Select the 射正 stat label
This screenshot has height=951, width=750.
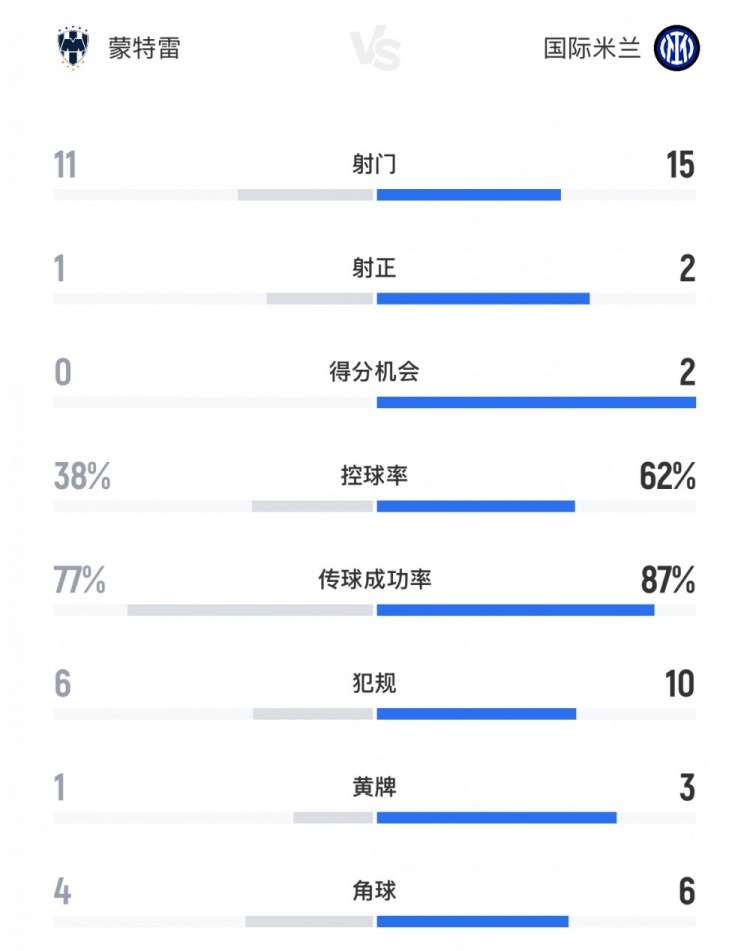tap(374, 268)
